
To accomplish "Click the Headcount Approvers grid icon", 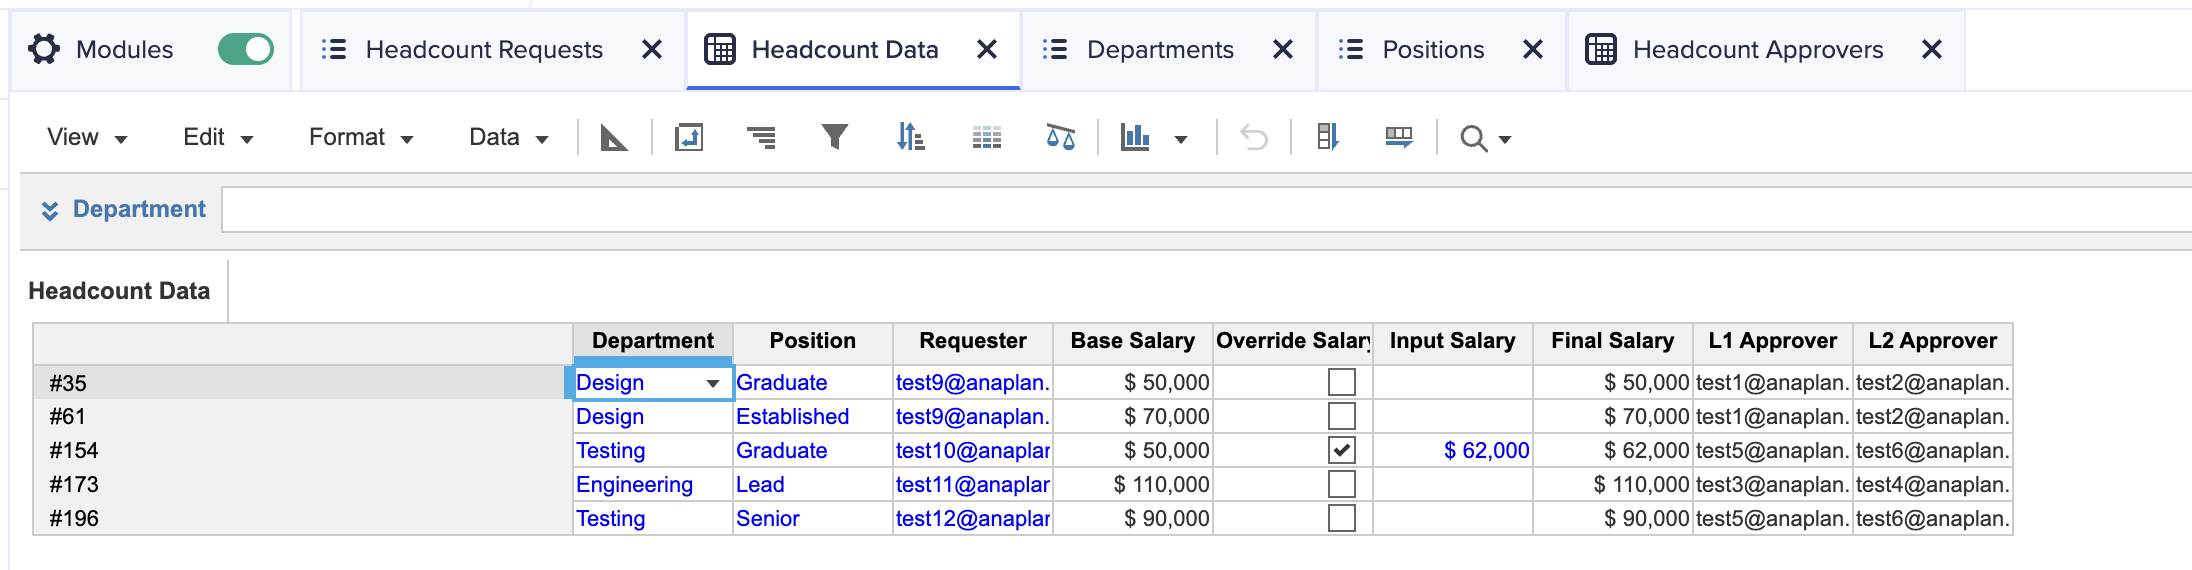I will click(x=1601, y=49).
